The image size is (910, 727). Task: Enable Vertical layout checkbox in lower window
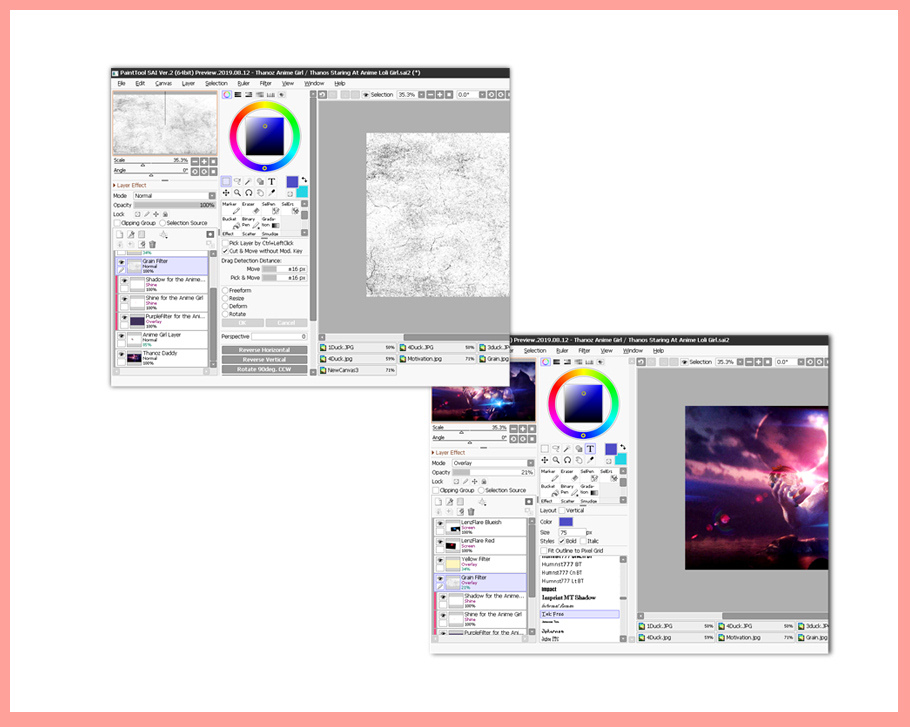(x=562, y=510)
